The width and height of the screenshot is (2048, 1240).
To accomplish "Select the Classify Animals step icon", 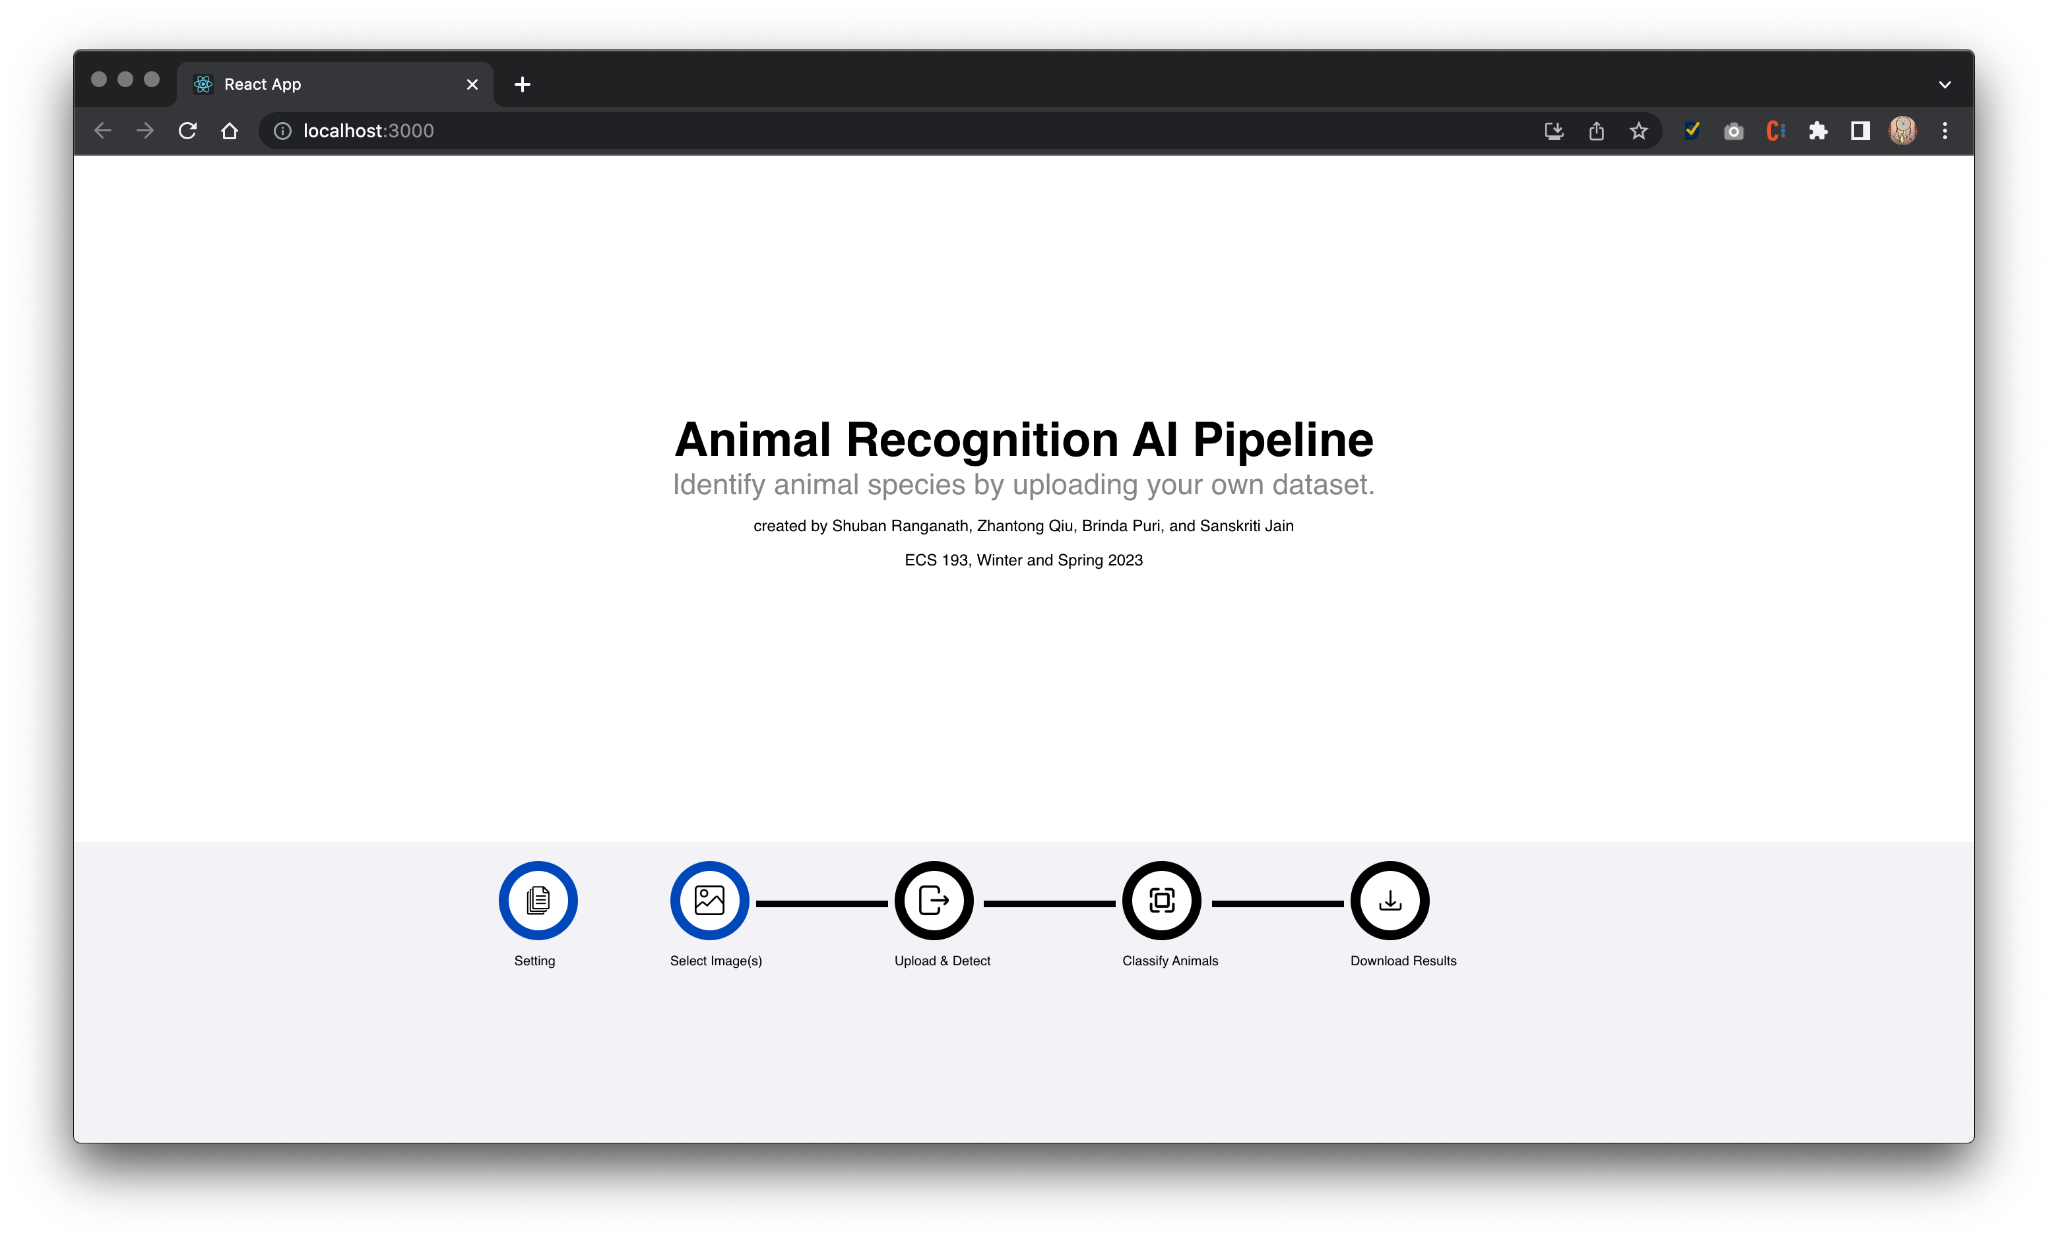I will pos(1161,900).
